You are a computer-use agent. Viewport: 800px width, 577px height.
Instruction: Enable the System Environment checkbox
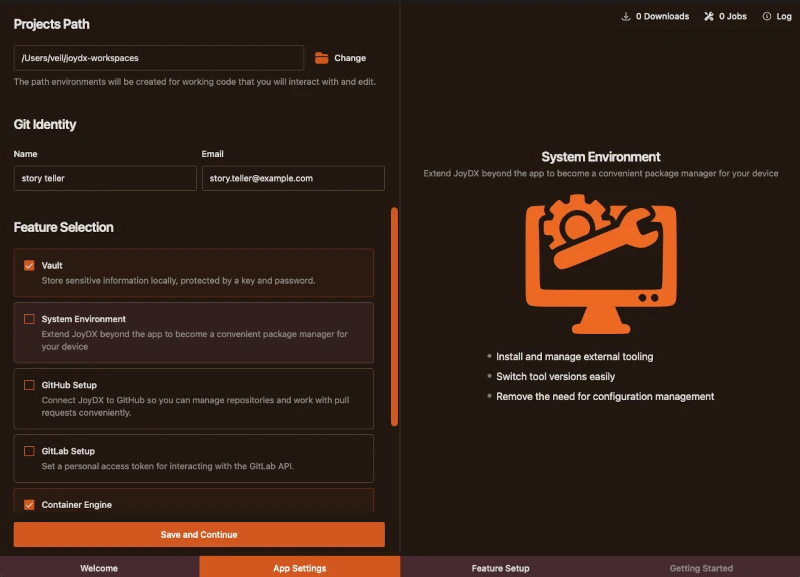click(x=29, y=319)
